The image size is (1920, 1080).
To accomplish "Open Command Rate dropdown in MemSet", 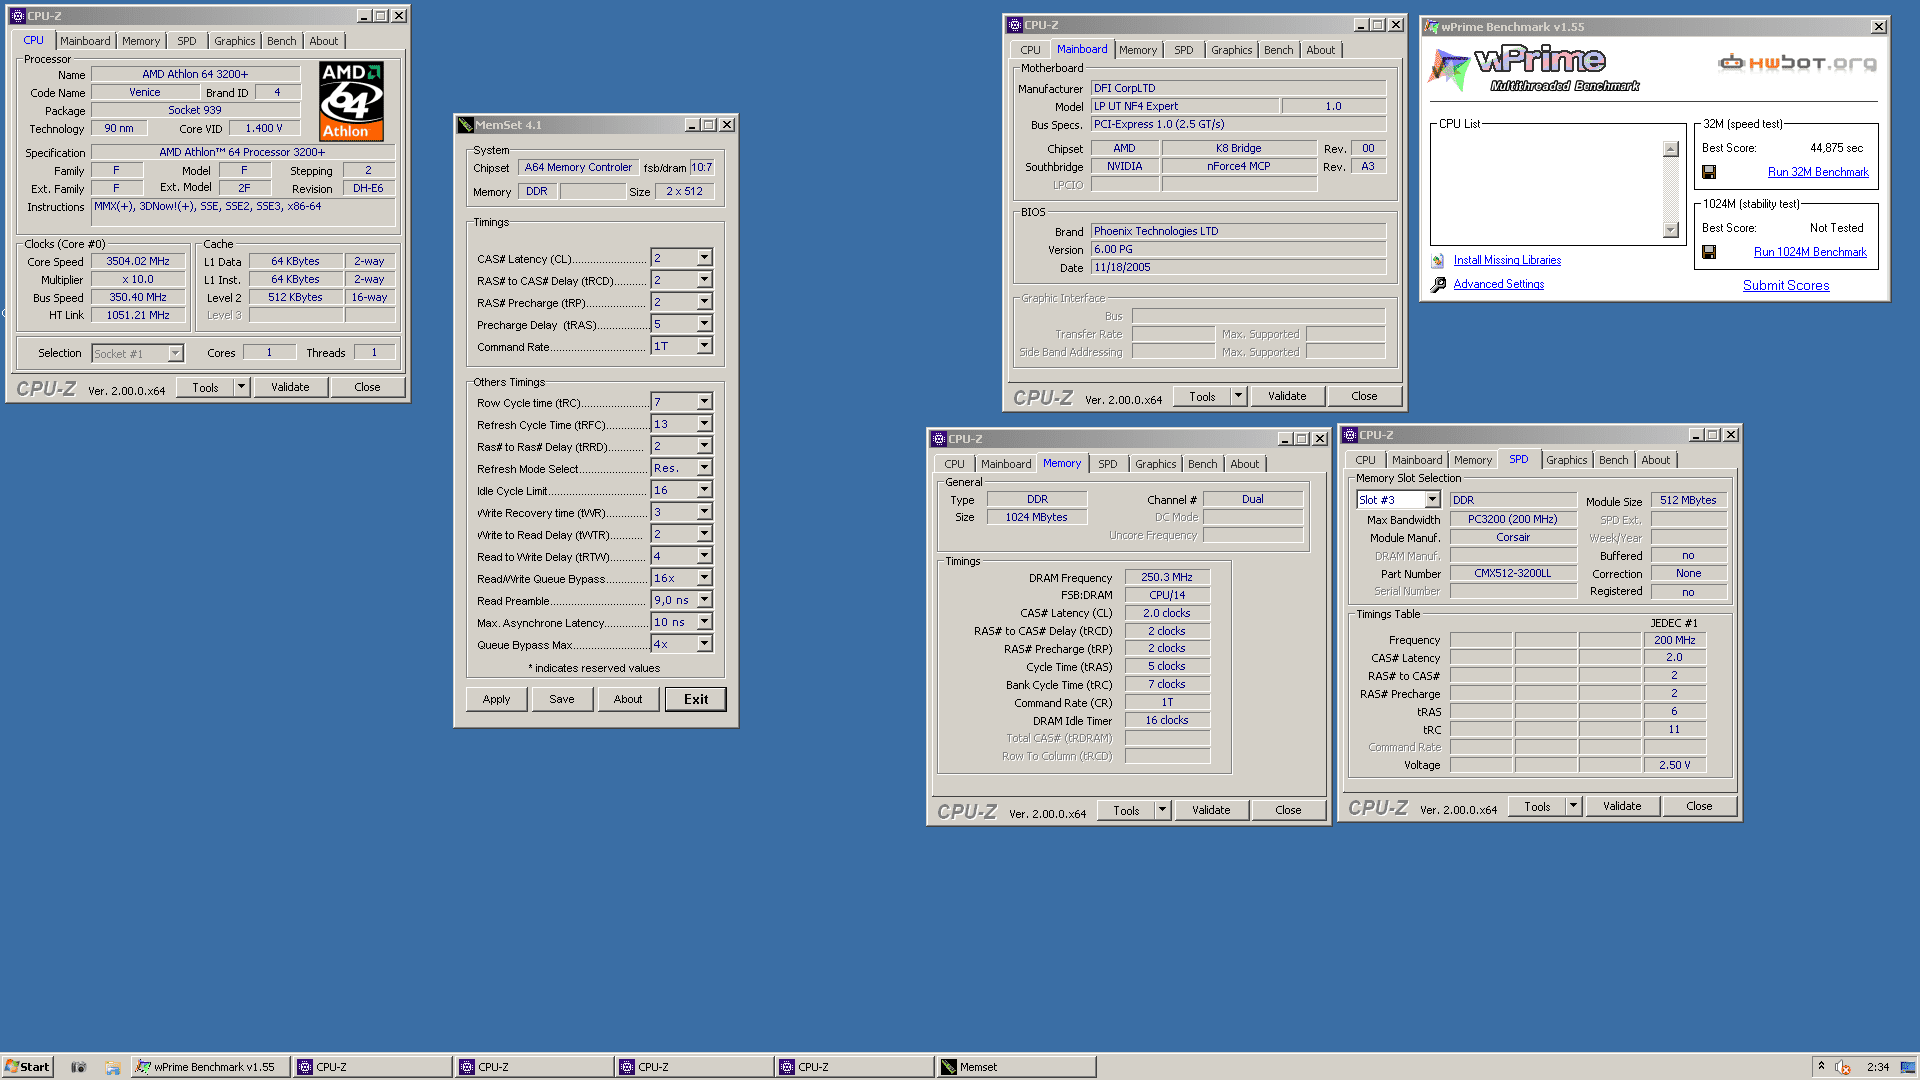I will [x=704, y=346].
